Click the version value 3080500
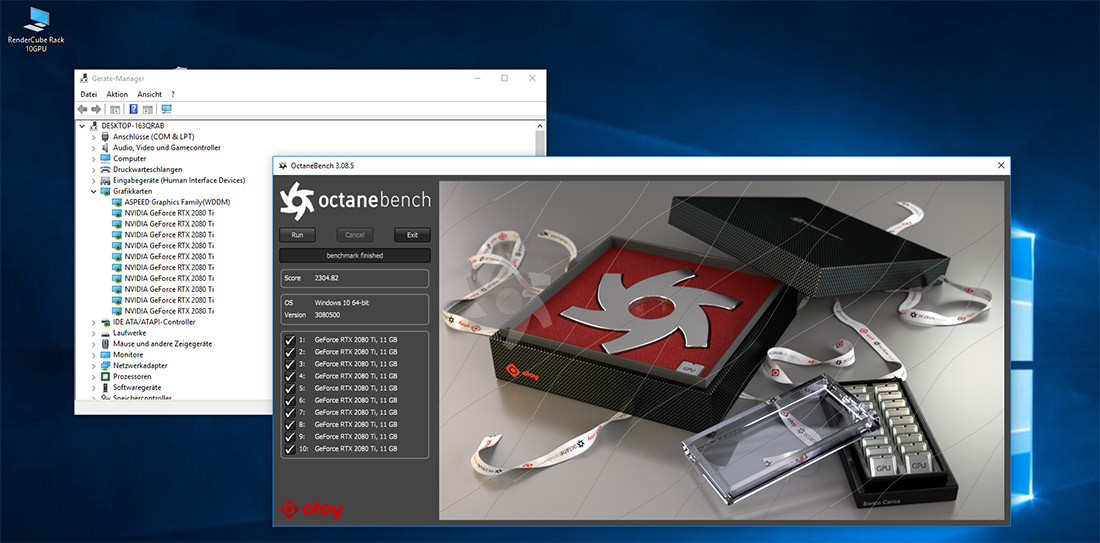The width and height of the screenshot is (1100, 543). pyautogui.click(x=328, y=314)
